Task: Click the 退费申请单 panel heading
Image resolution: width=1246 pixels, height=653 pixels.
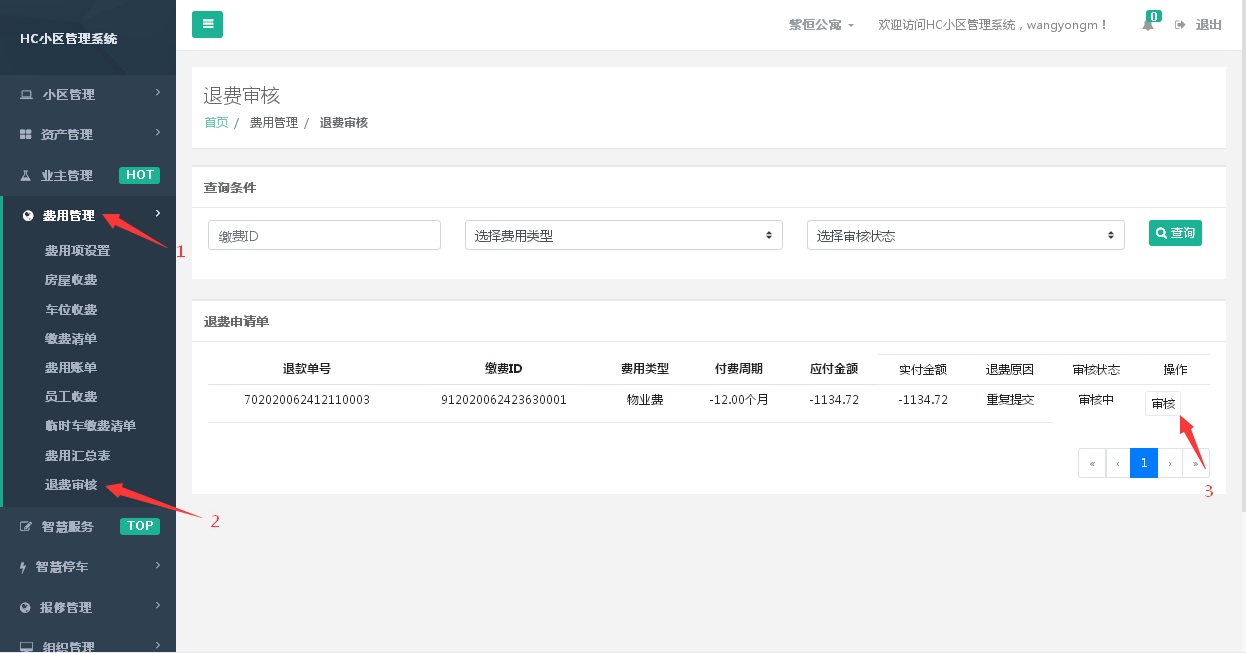Action: point(236,322)
